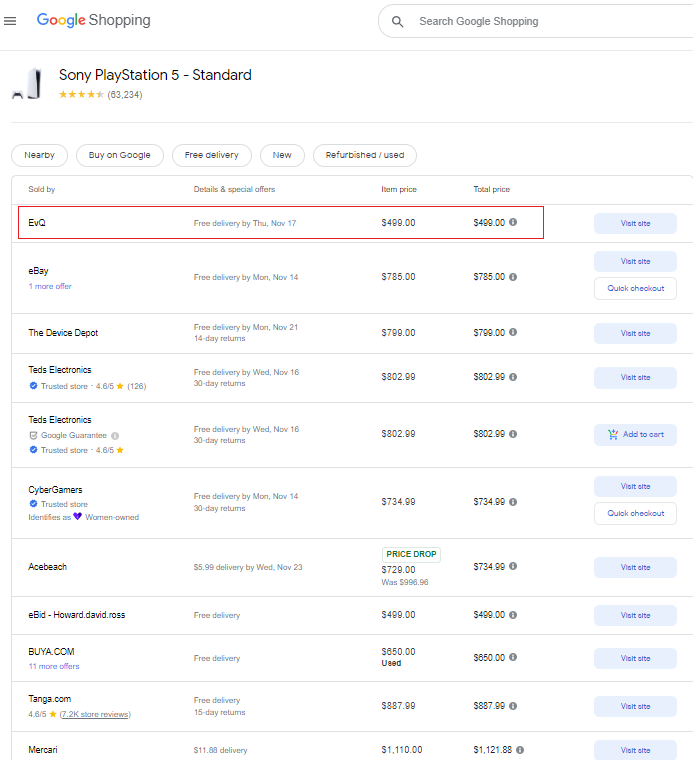
Task: Click the PRICE DROP badge for Acebeach
Action: 411,554
